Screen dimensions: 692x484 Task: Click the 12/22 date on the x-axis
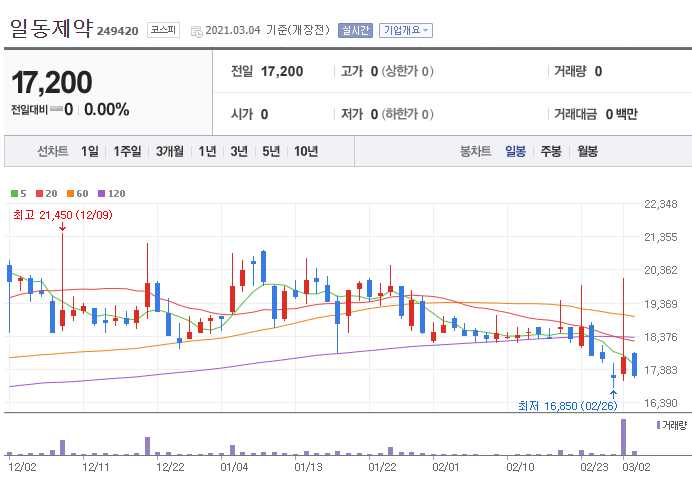(x=170, y=467)
